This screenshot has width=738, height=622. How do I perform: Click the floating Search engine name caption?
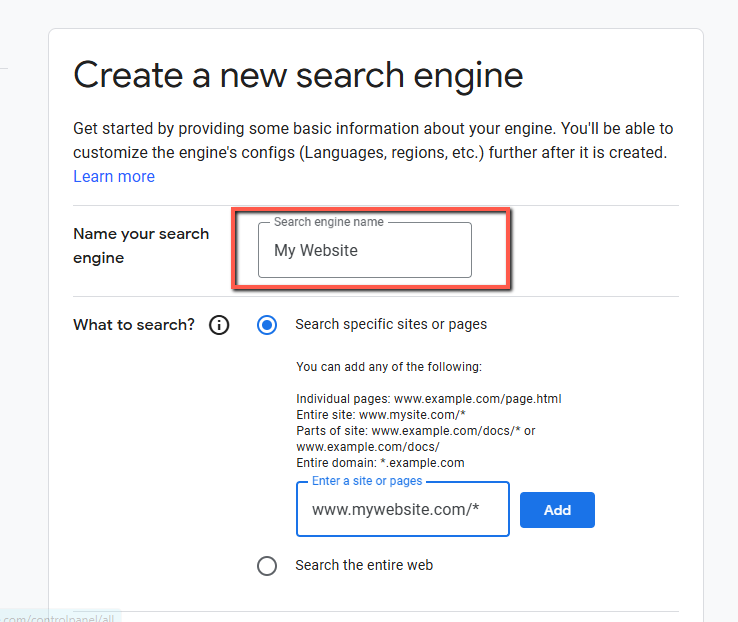click(x=329, y=222)
